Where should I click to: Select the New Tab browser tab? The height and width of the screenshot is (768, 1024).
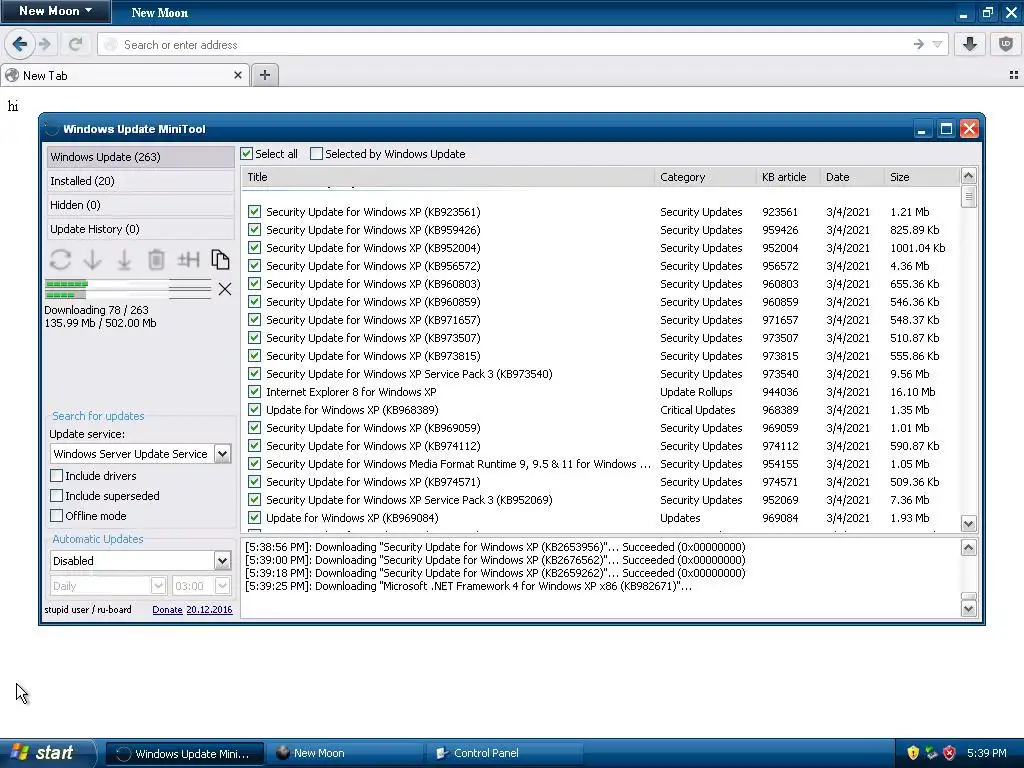point(124,75)
